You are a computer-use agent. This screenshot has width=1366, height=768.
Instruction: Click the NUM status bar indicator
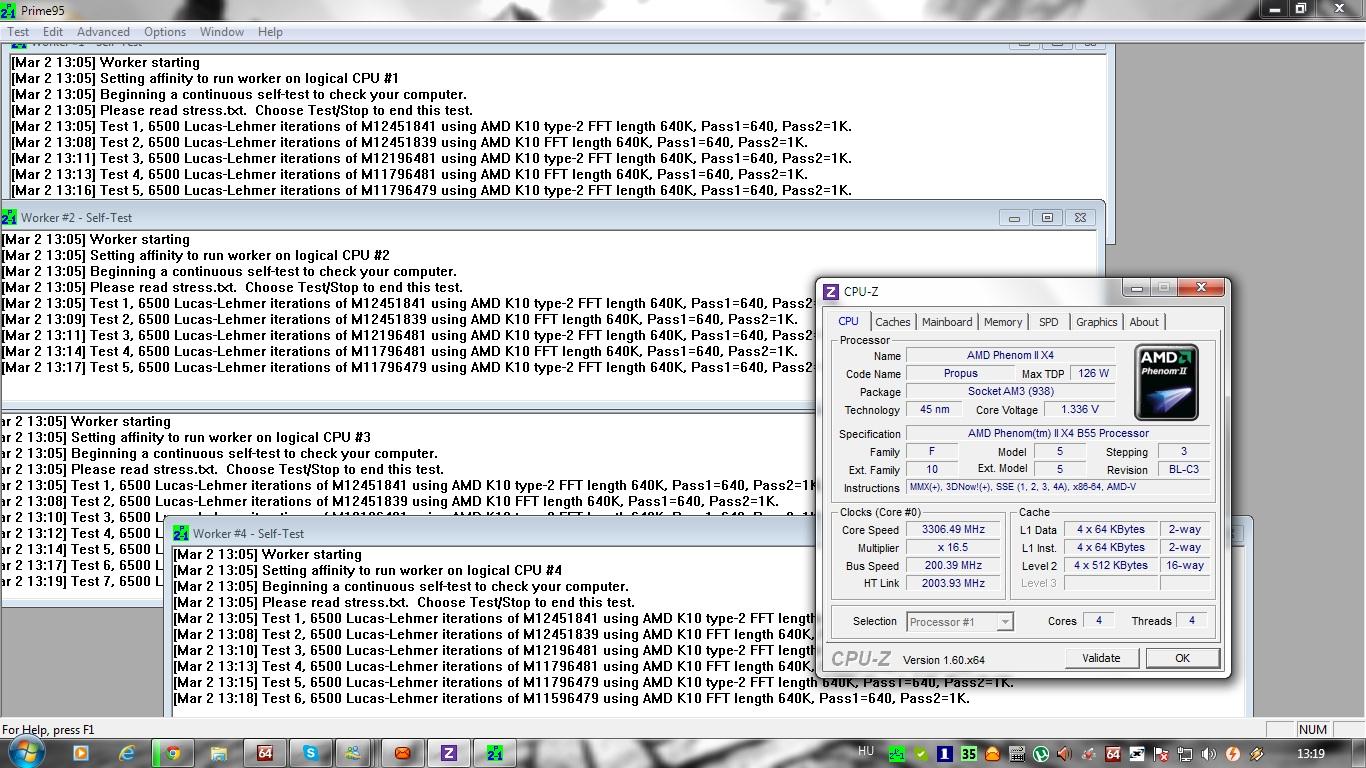[1313, 730]
